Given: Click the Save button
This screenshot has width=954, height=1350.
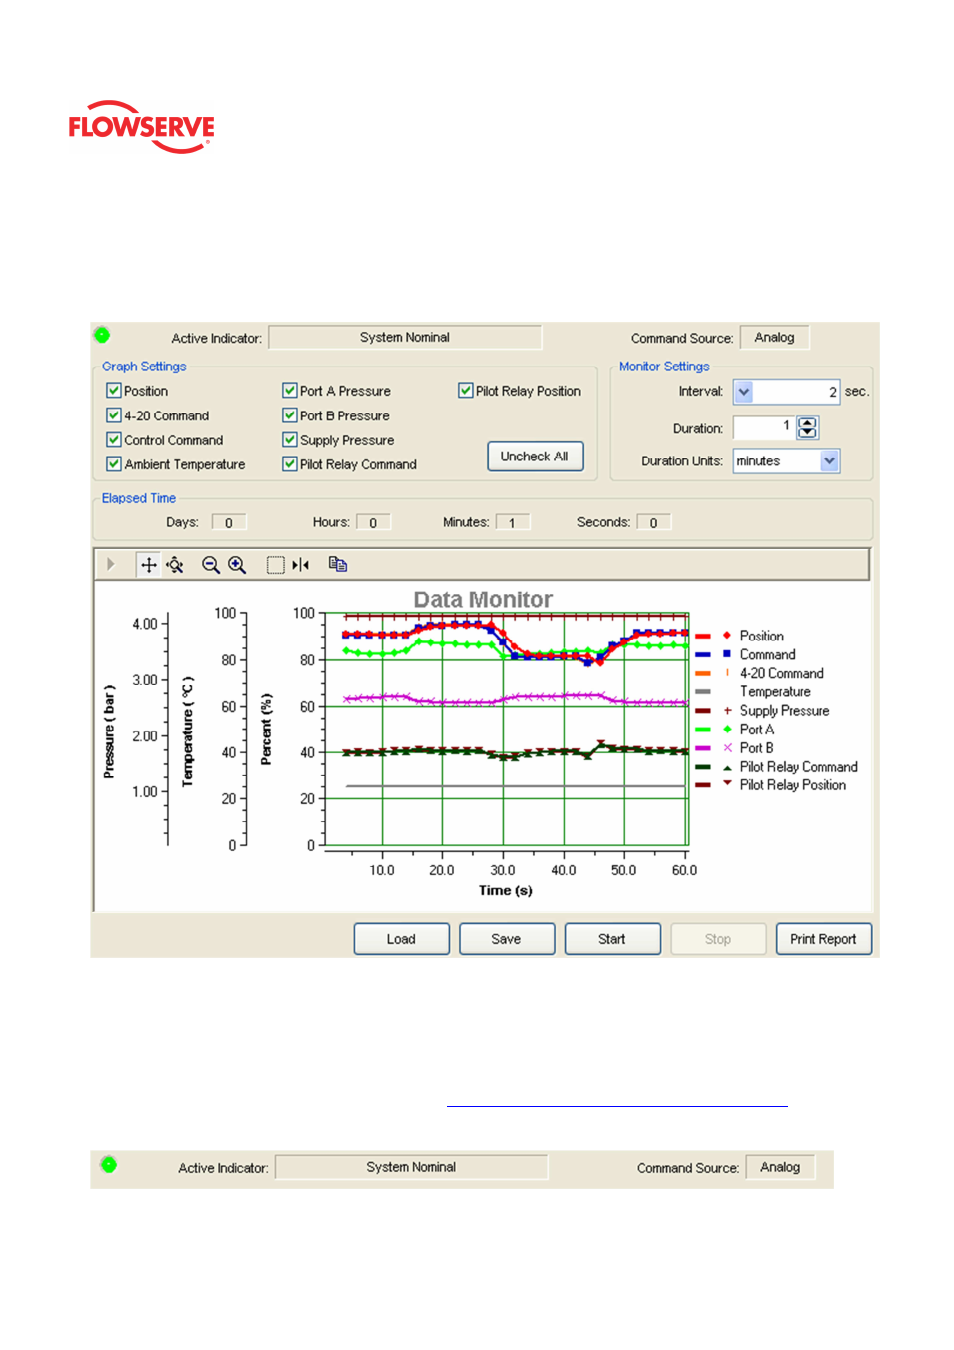Looking at the screenshot, I should (x=507, y=939).
